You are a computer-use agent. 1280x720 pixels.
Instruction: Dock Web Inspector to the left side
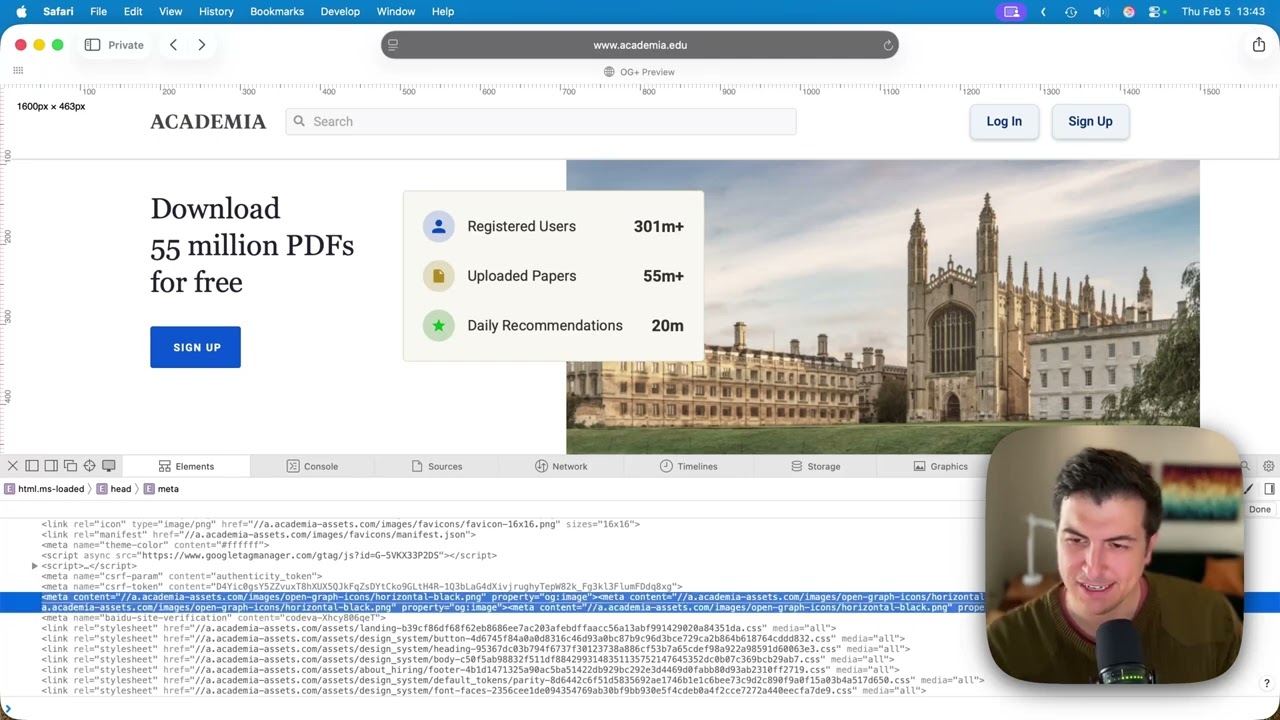32,466
